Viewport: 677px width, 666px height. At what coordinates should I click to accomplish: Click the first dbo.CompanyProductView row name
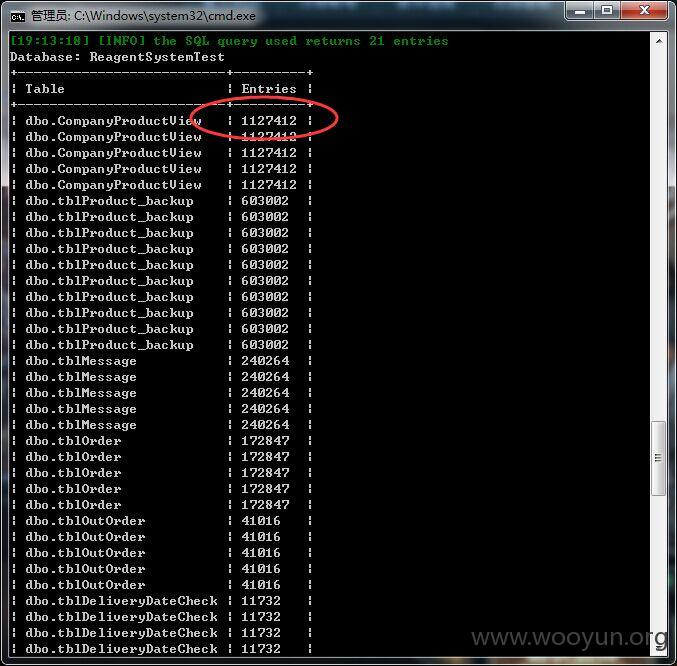point(114,121)
